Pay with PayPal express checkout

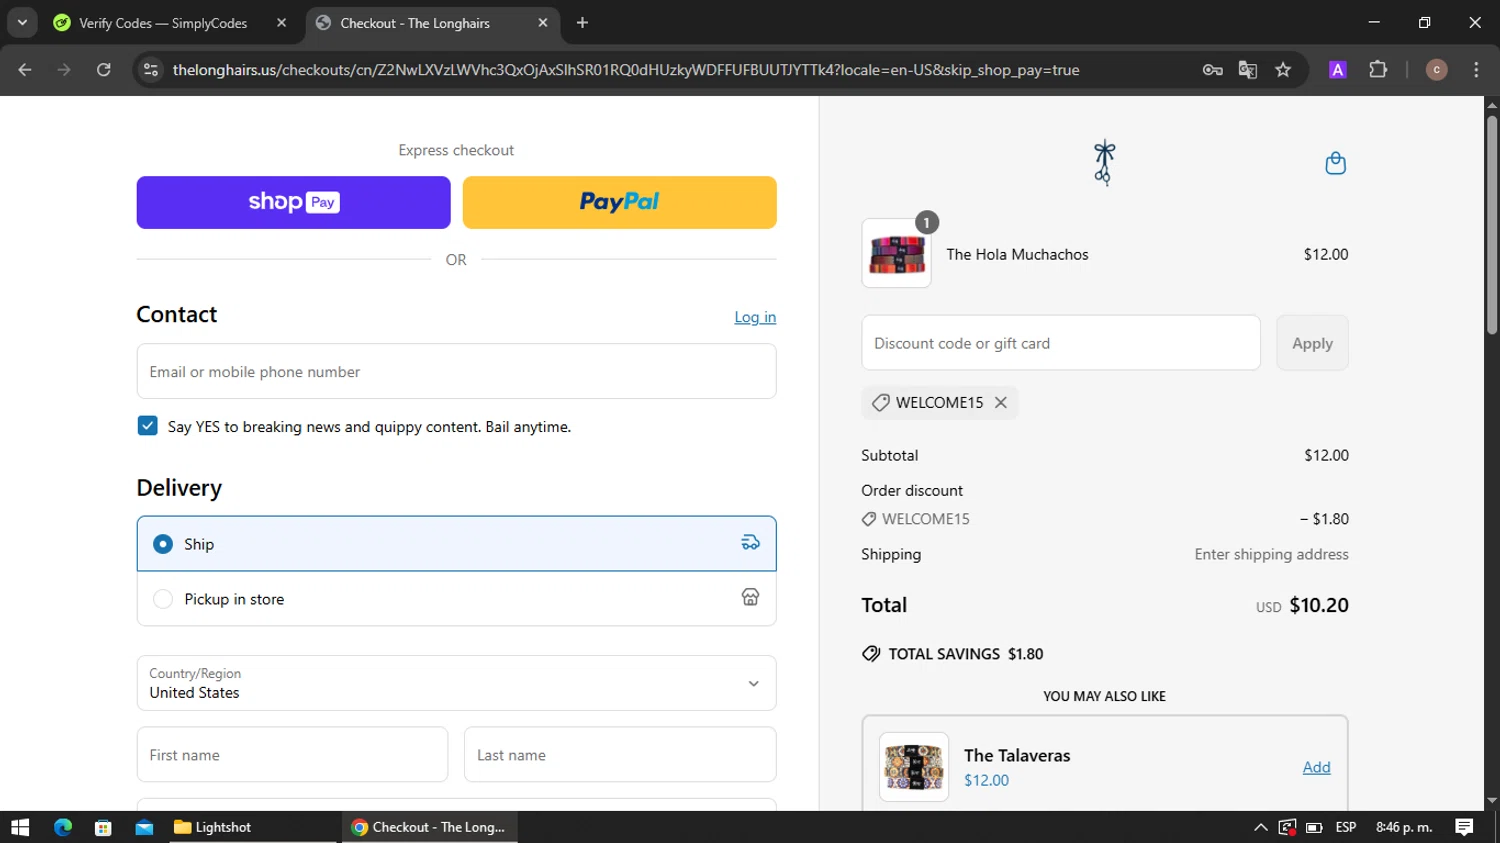[x=619, y=202]
